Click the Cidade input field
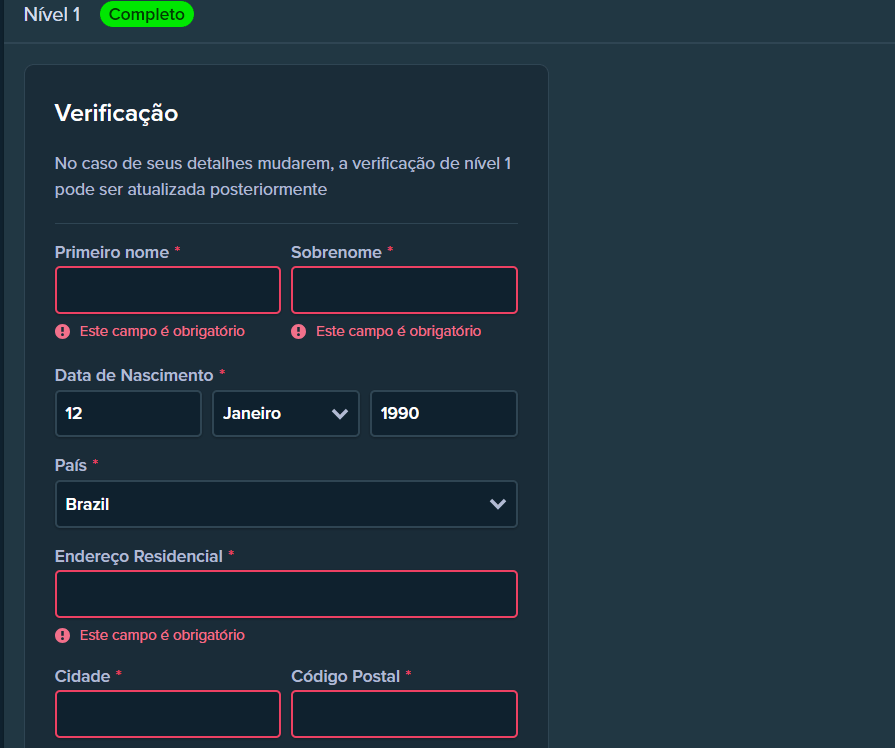The image size is (895, 748). pos(168,714)
